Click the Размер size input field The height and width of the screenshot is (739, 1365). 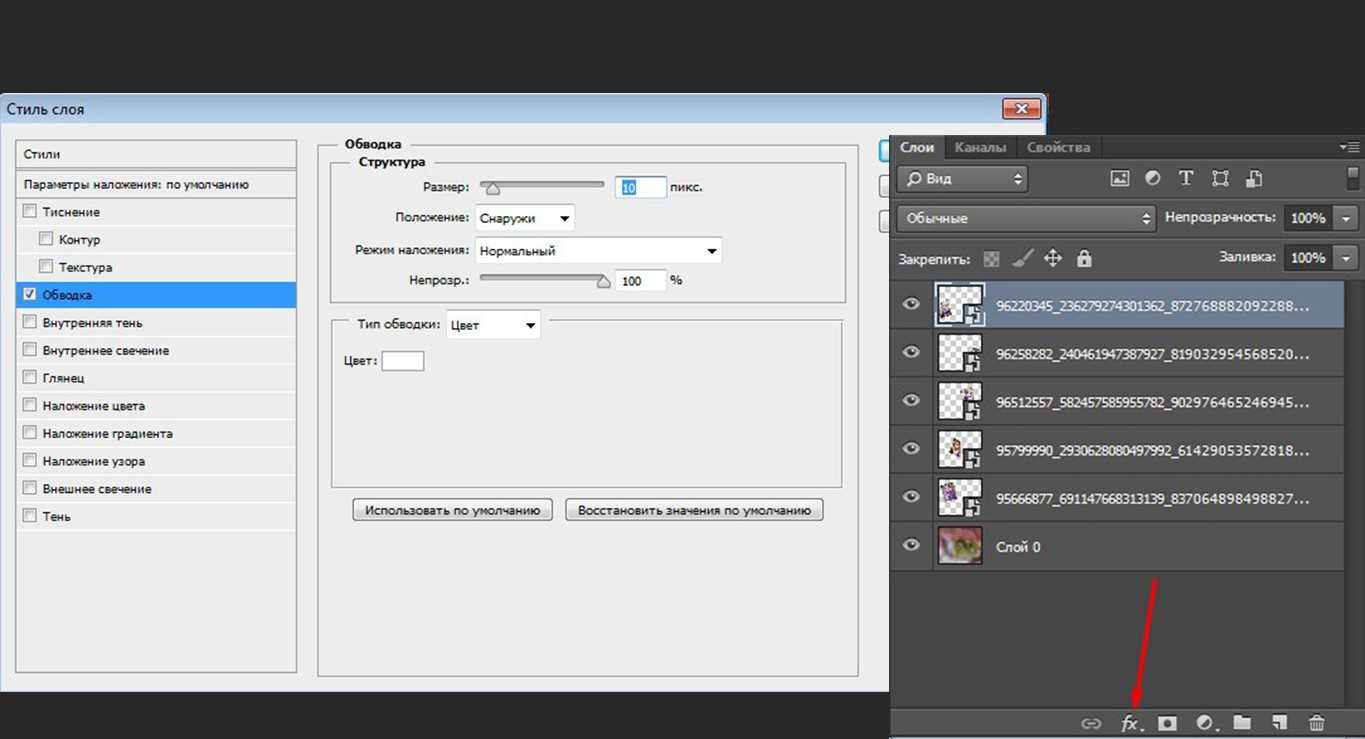point(640,187)
